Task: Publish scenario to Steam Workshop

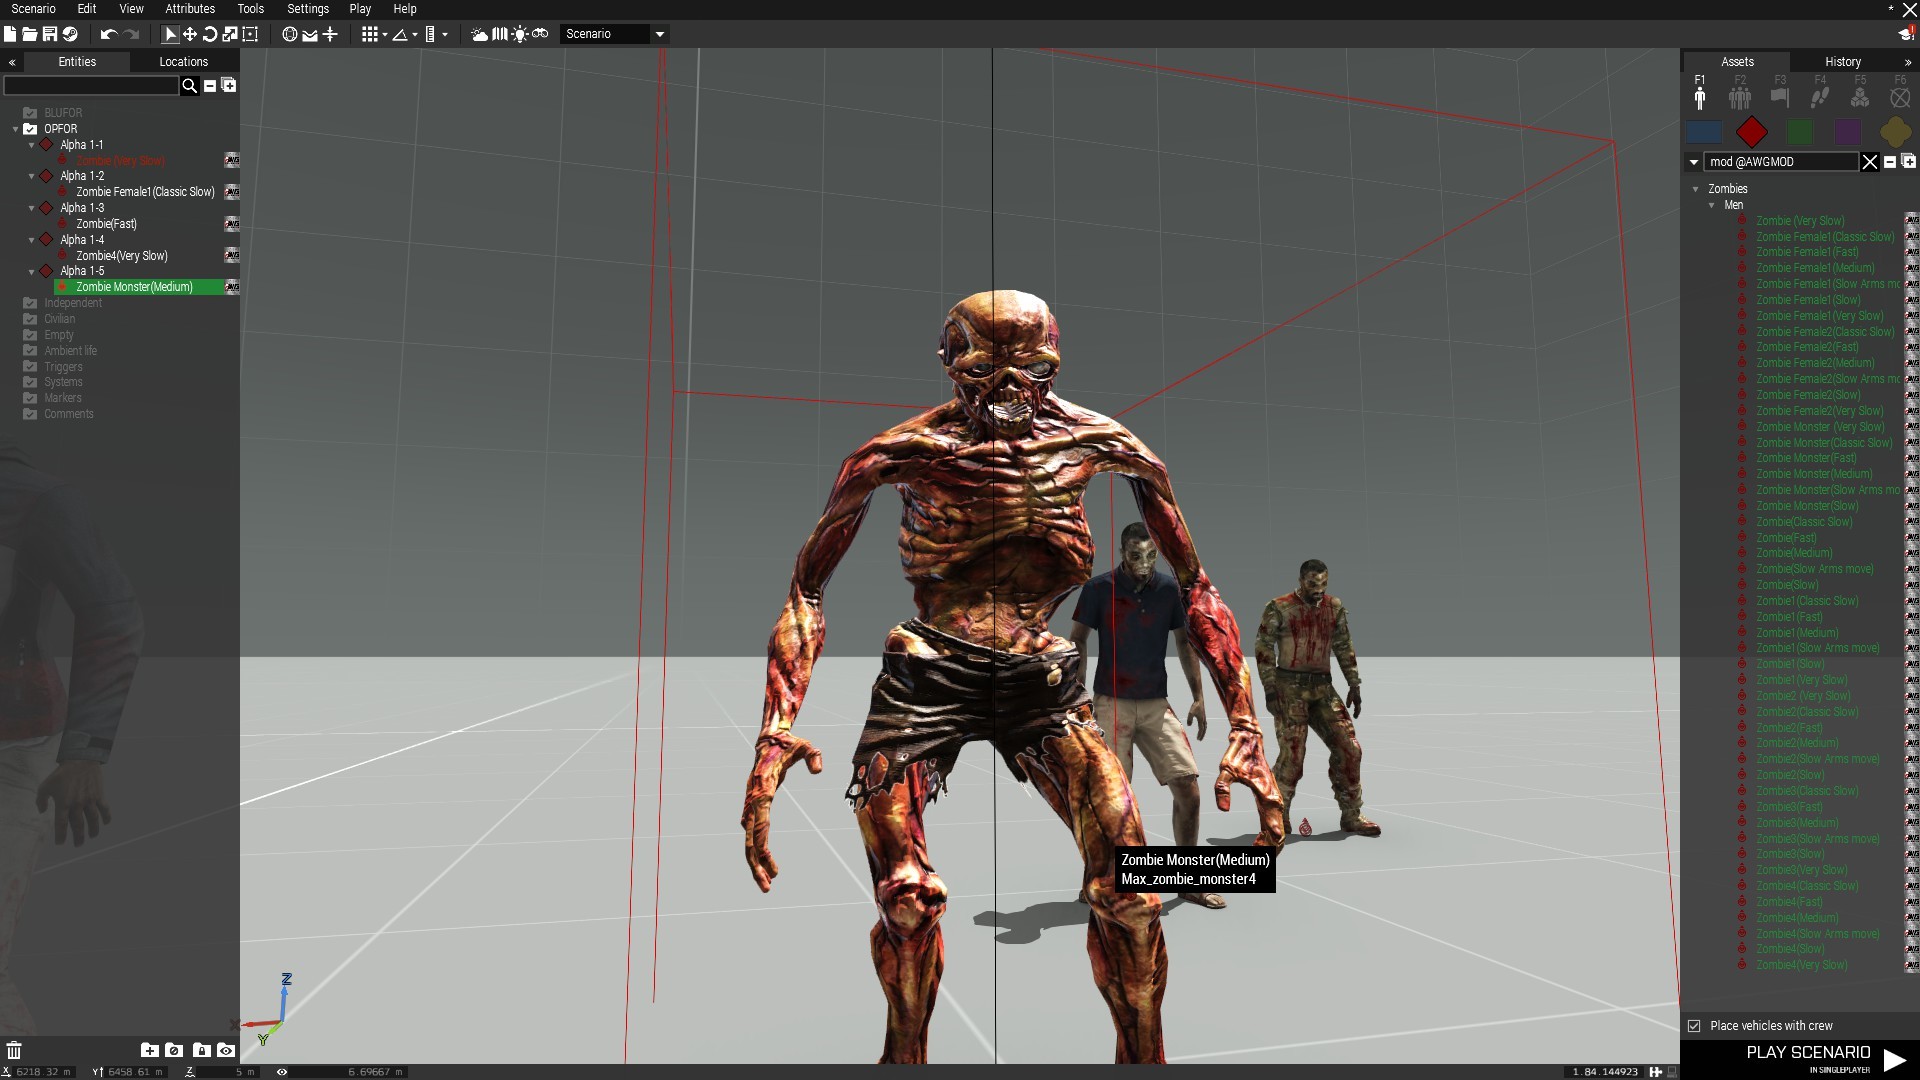Action: click(69, 34)
